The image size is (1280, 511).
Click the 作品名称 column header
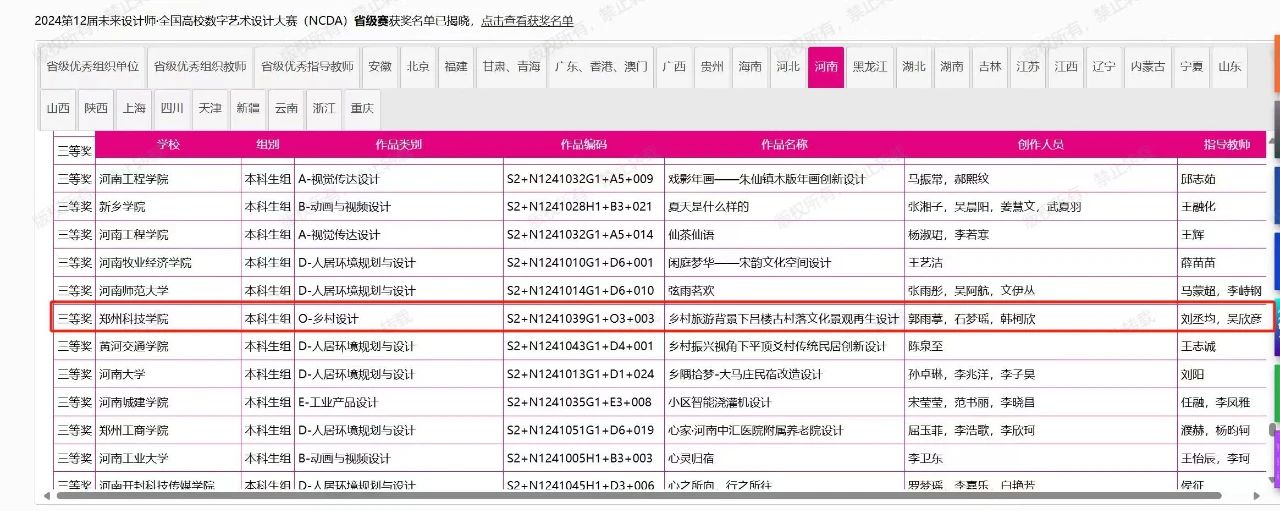tap(784, 146)
